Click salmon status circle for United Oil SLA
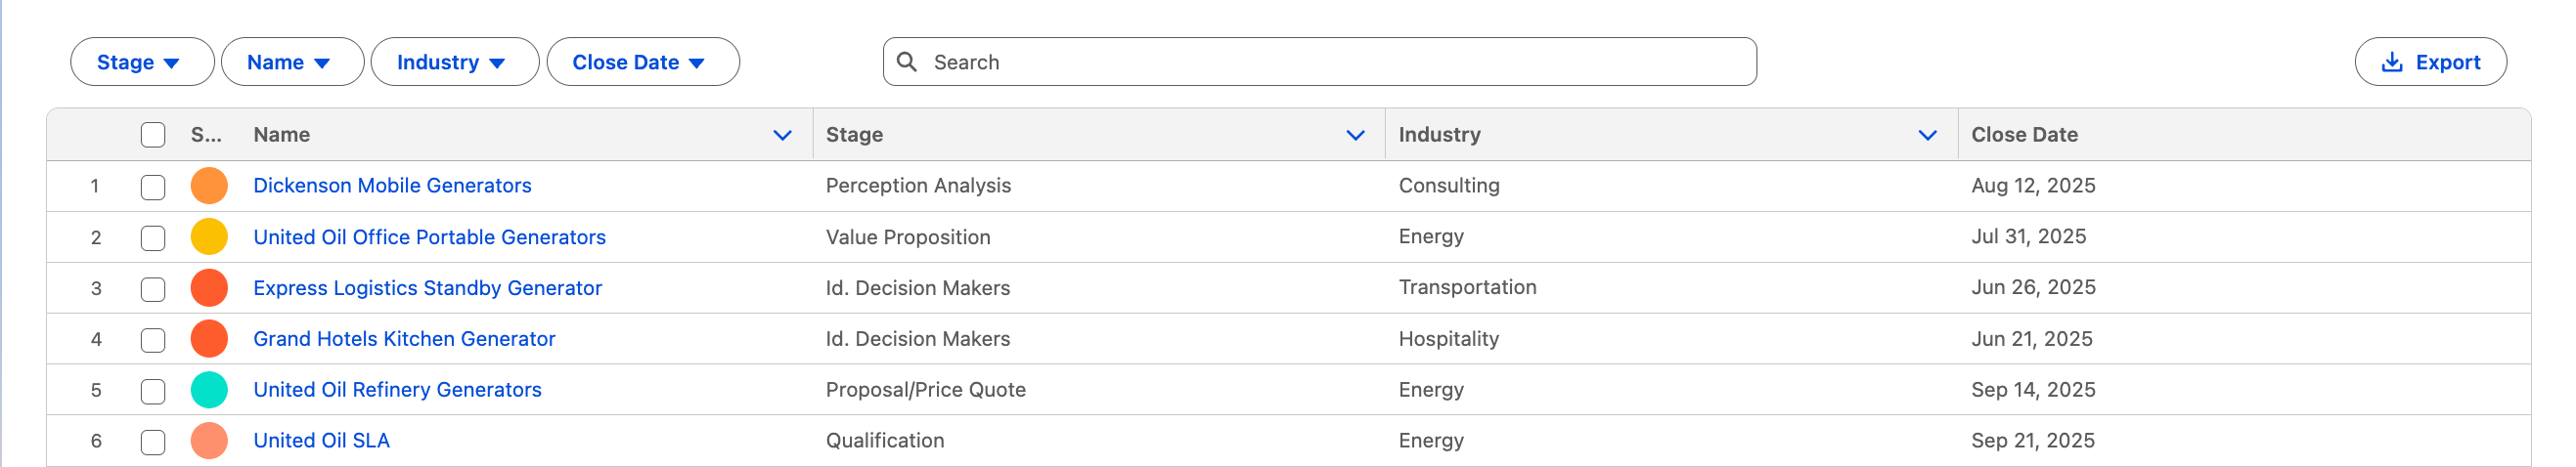2576x467 pixels. tap(209, 441)
